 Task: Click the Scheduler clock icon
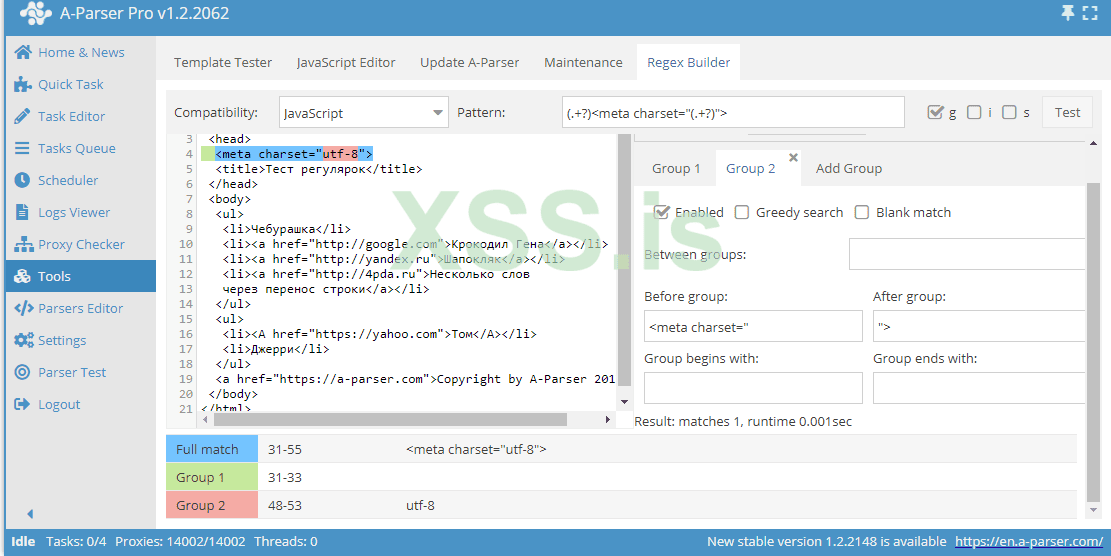pos(23,180)
